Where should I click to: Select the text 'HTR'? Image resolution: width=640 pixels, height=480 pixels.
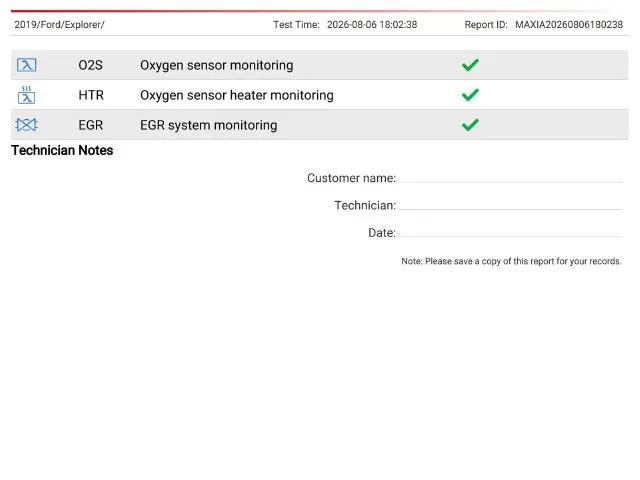coord(91,95)
